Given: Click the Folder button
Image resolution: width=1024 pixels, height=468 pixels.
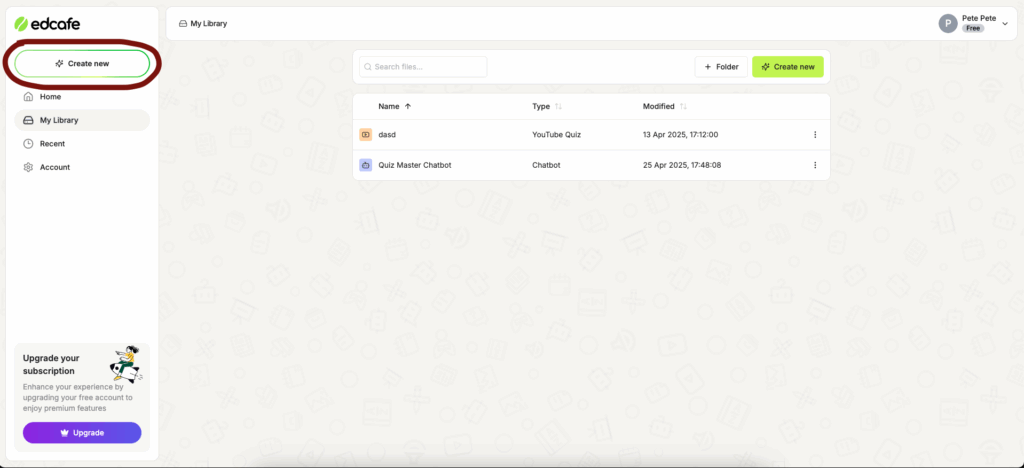Looking at the screenshot, I should (721, 67).
